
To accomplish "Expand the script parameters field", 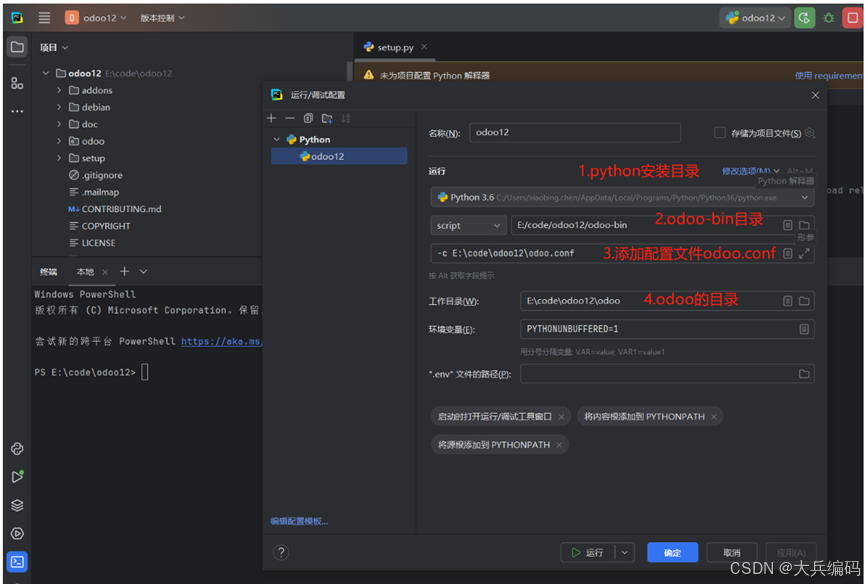I will (804, 253).
